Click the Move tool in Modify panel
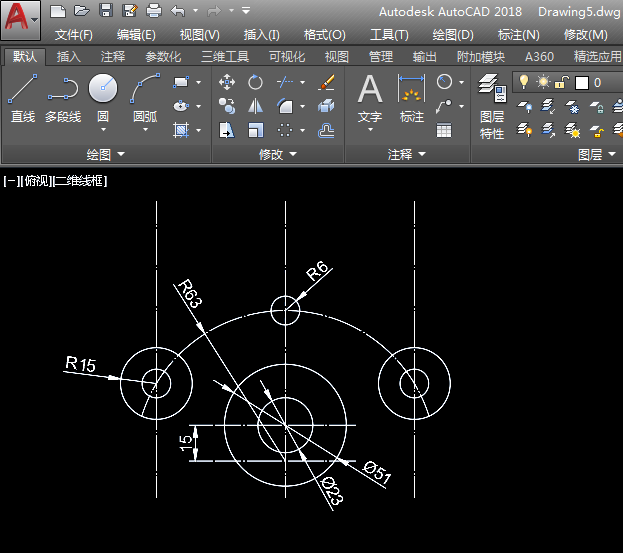The height and width of the screenshot is (553, 623). (x=227, y=82)
